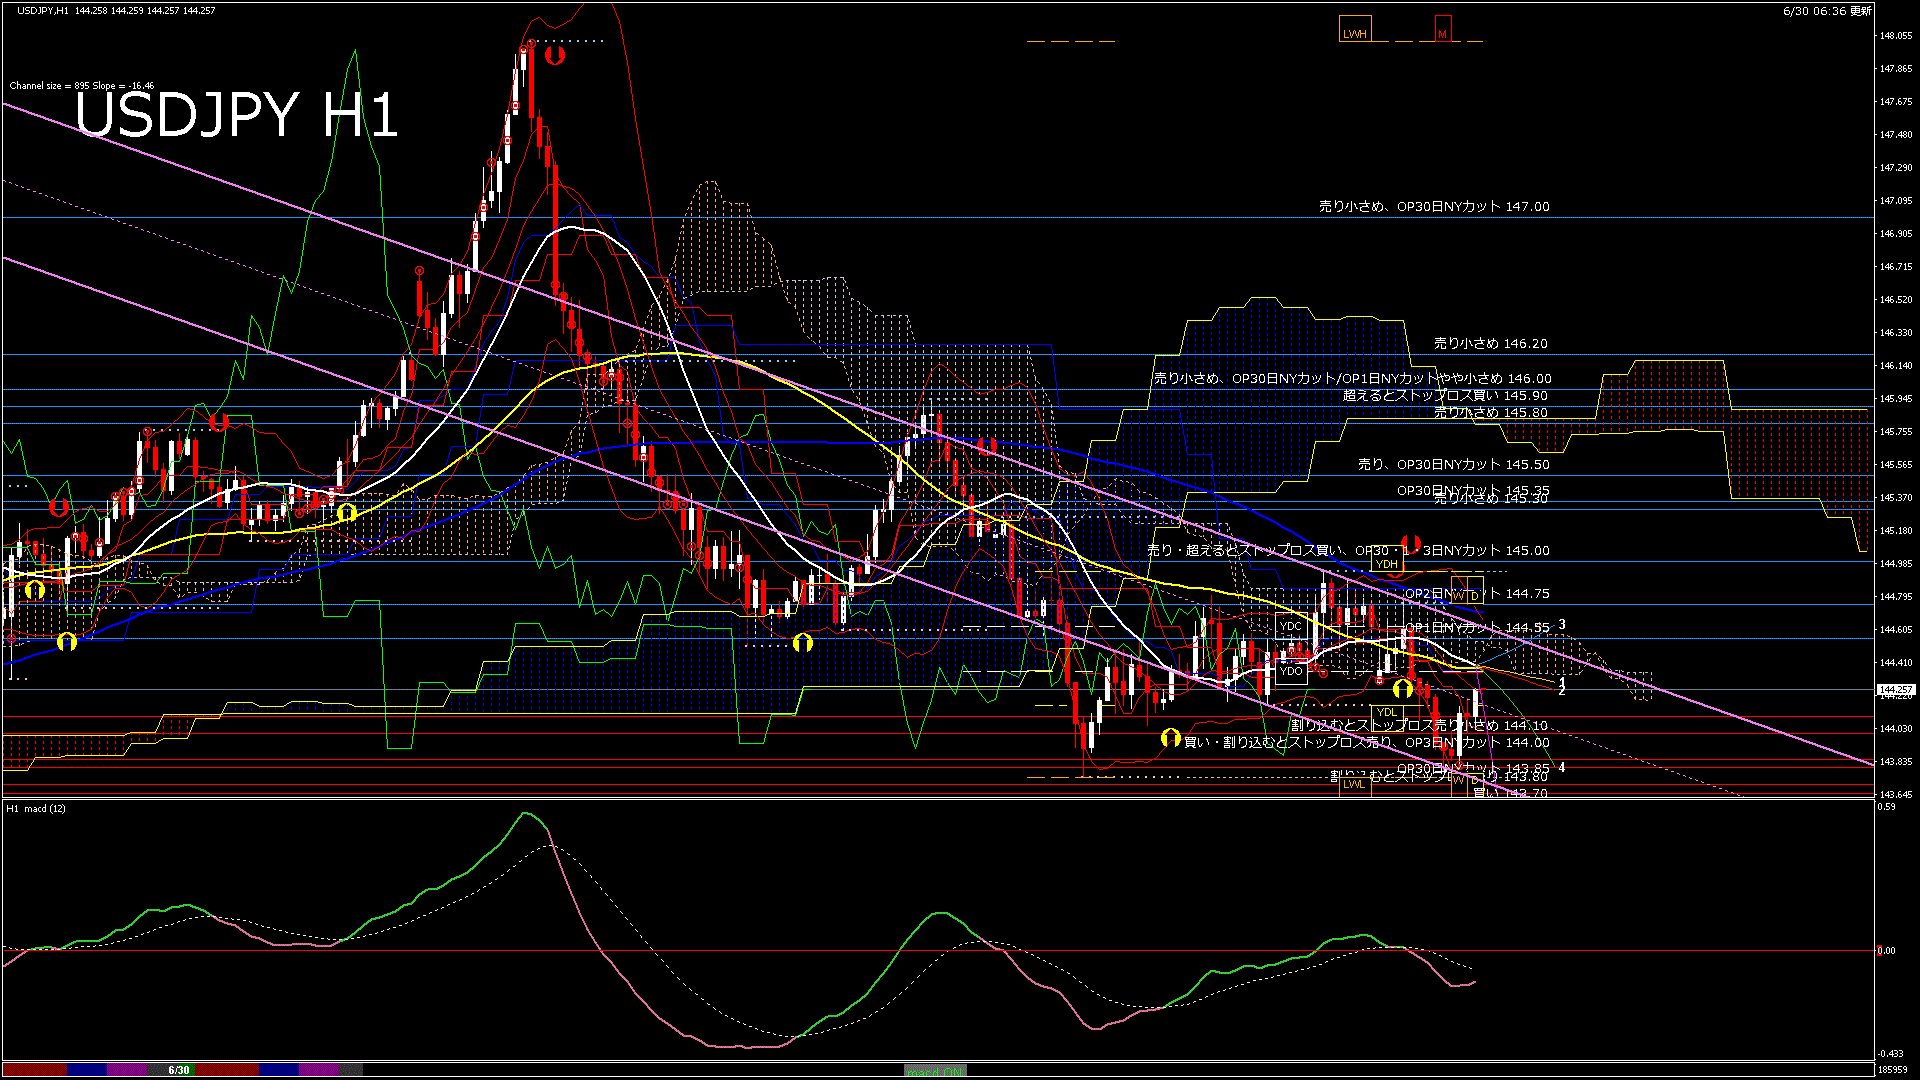Screen dimensions: 1920x1080
Task: Click projection number 4 near 143.85
Action: (1562, 767)
